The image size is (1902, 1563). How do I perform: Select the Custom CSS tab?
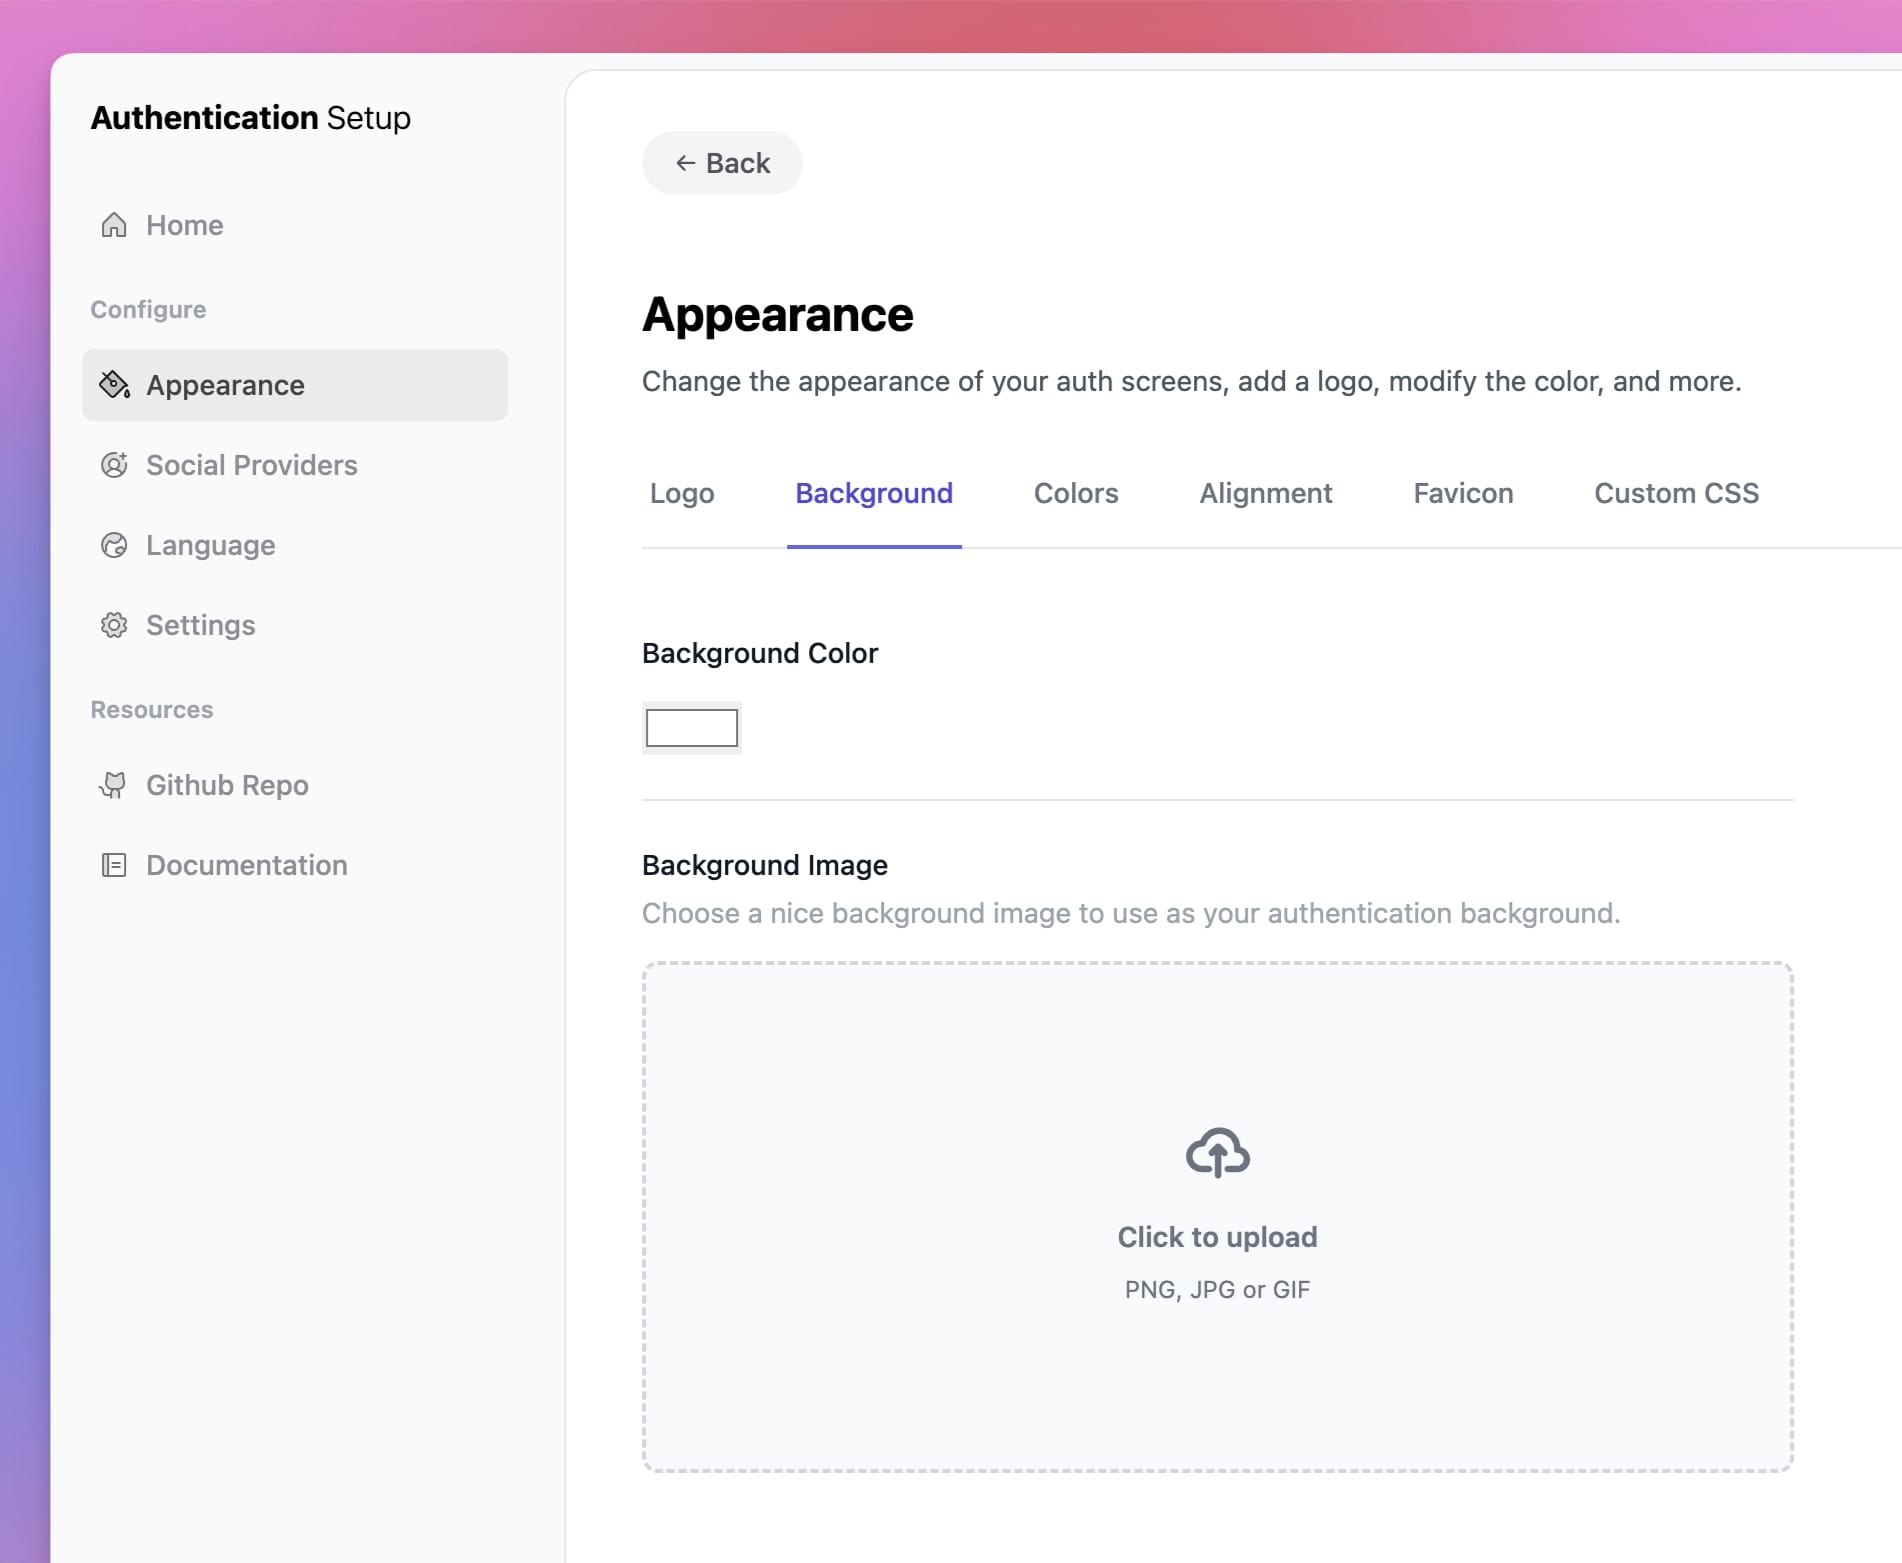pos(1676,493)
